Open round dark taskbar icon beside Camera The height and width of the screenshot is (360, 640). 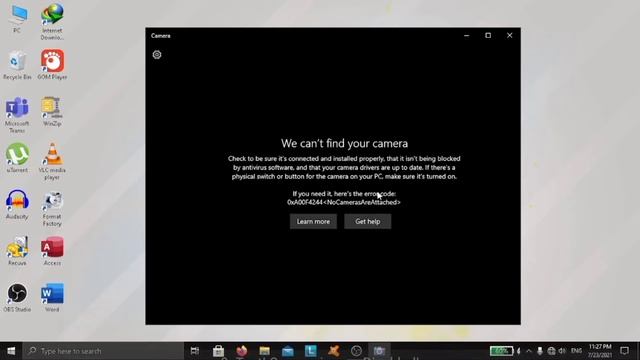click(356, 351)
